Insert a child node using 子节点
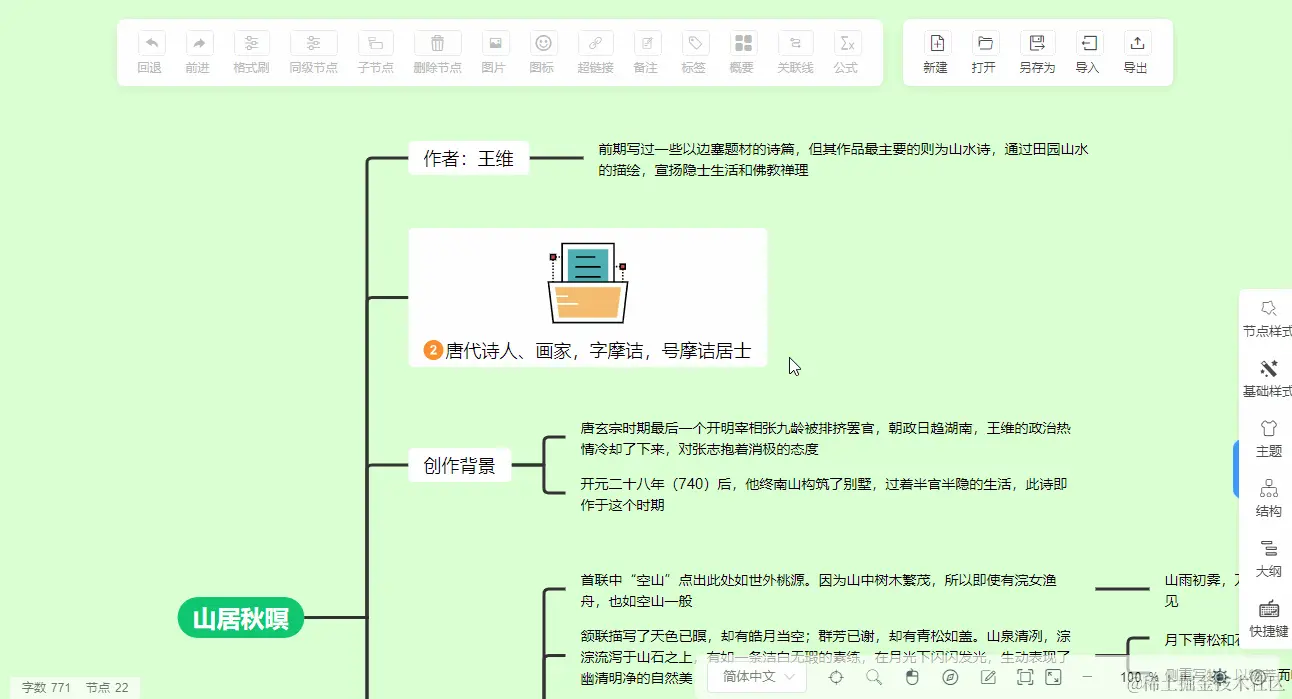Image resolution: width=1292 pixels, height=699 pixels. point(375,52)
